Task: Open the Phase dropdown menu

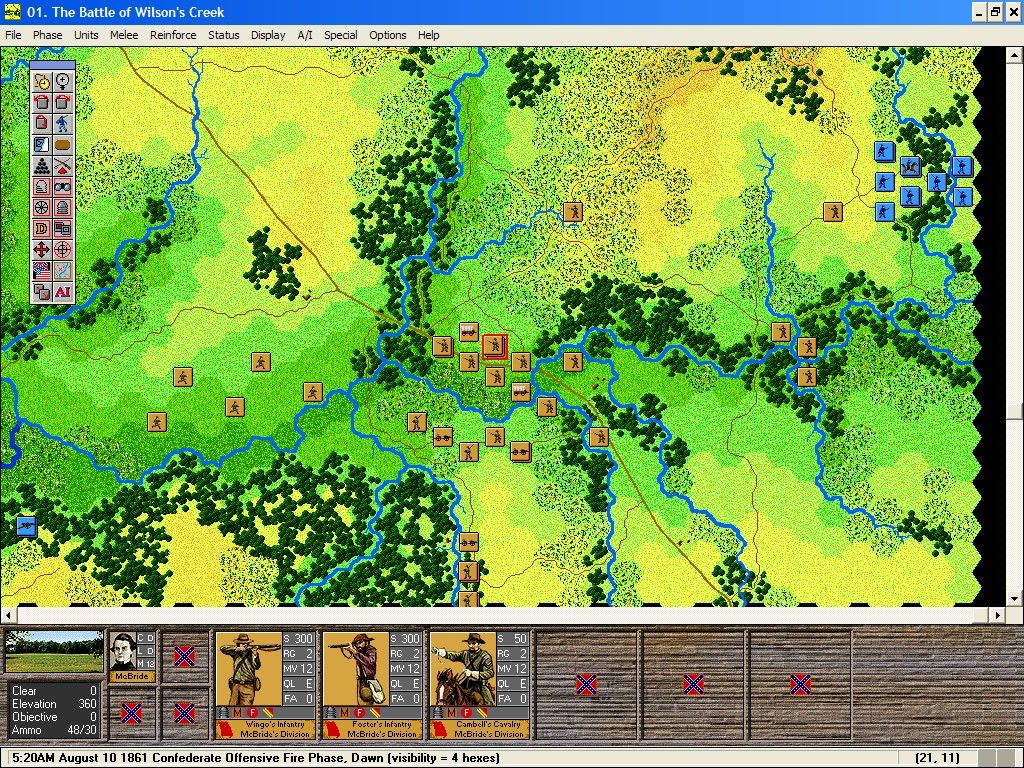Action: point(47,35)
